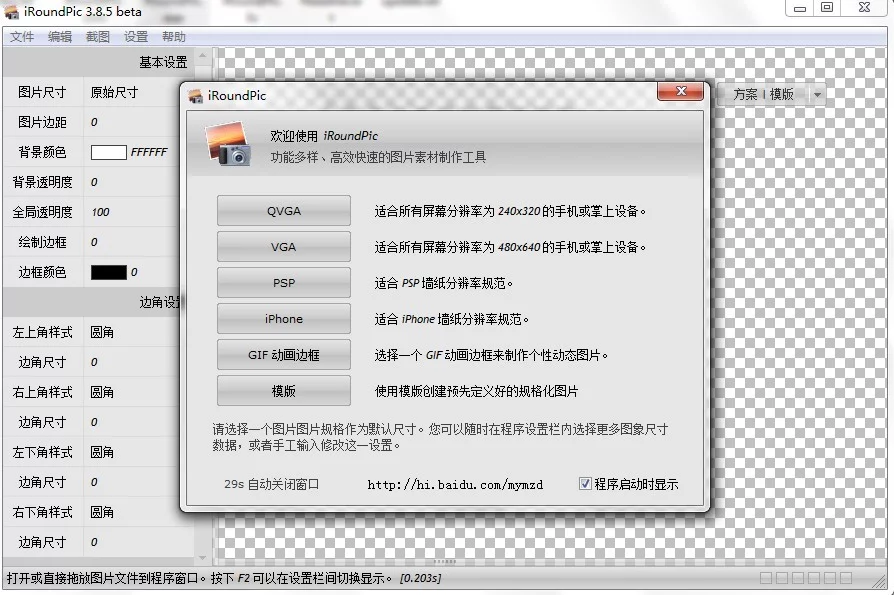Click the 基本设置 section header
894x595 pixels.
click(98, 62)
